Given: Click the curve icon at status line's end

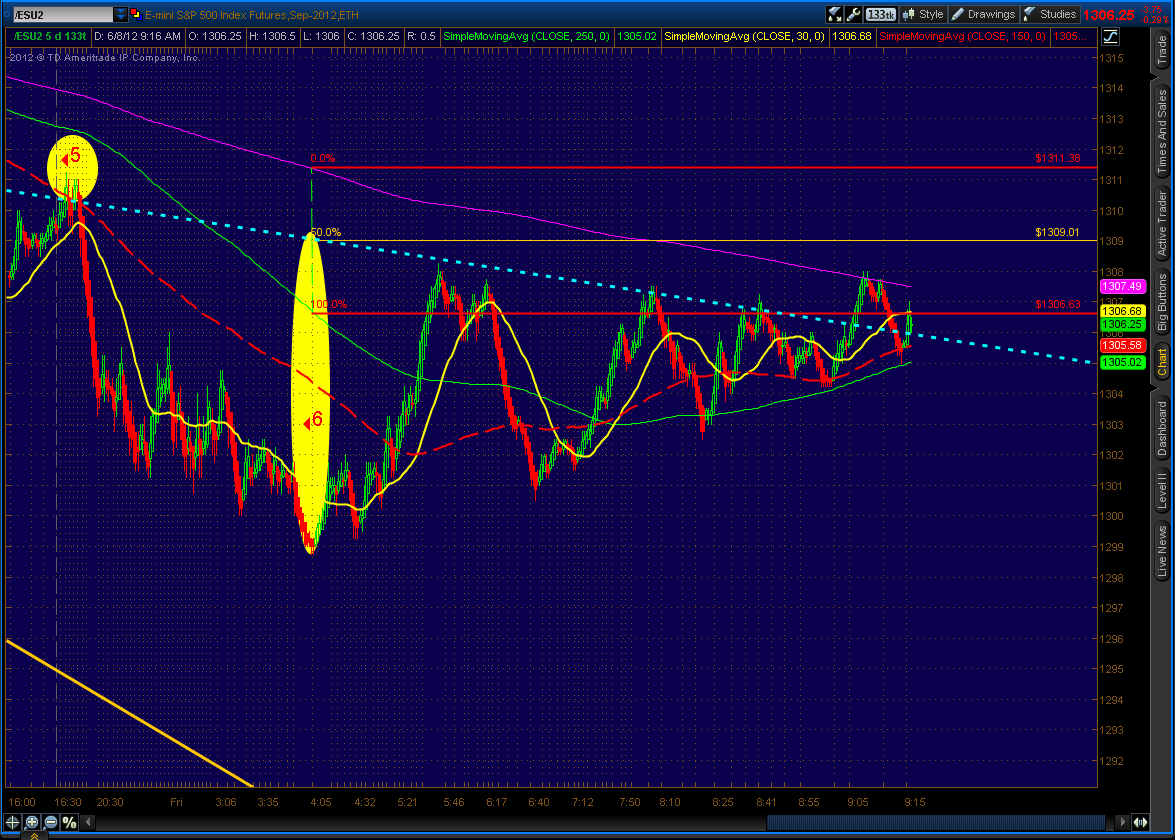Looking at the screenshot, I should pyautogui.click(x=1110, y=36).
